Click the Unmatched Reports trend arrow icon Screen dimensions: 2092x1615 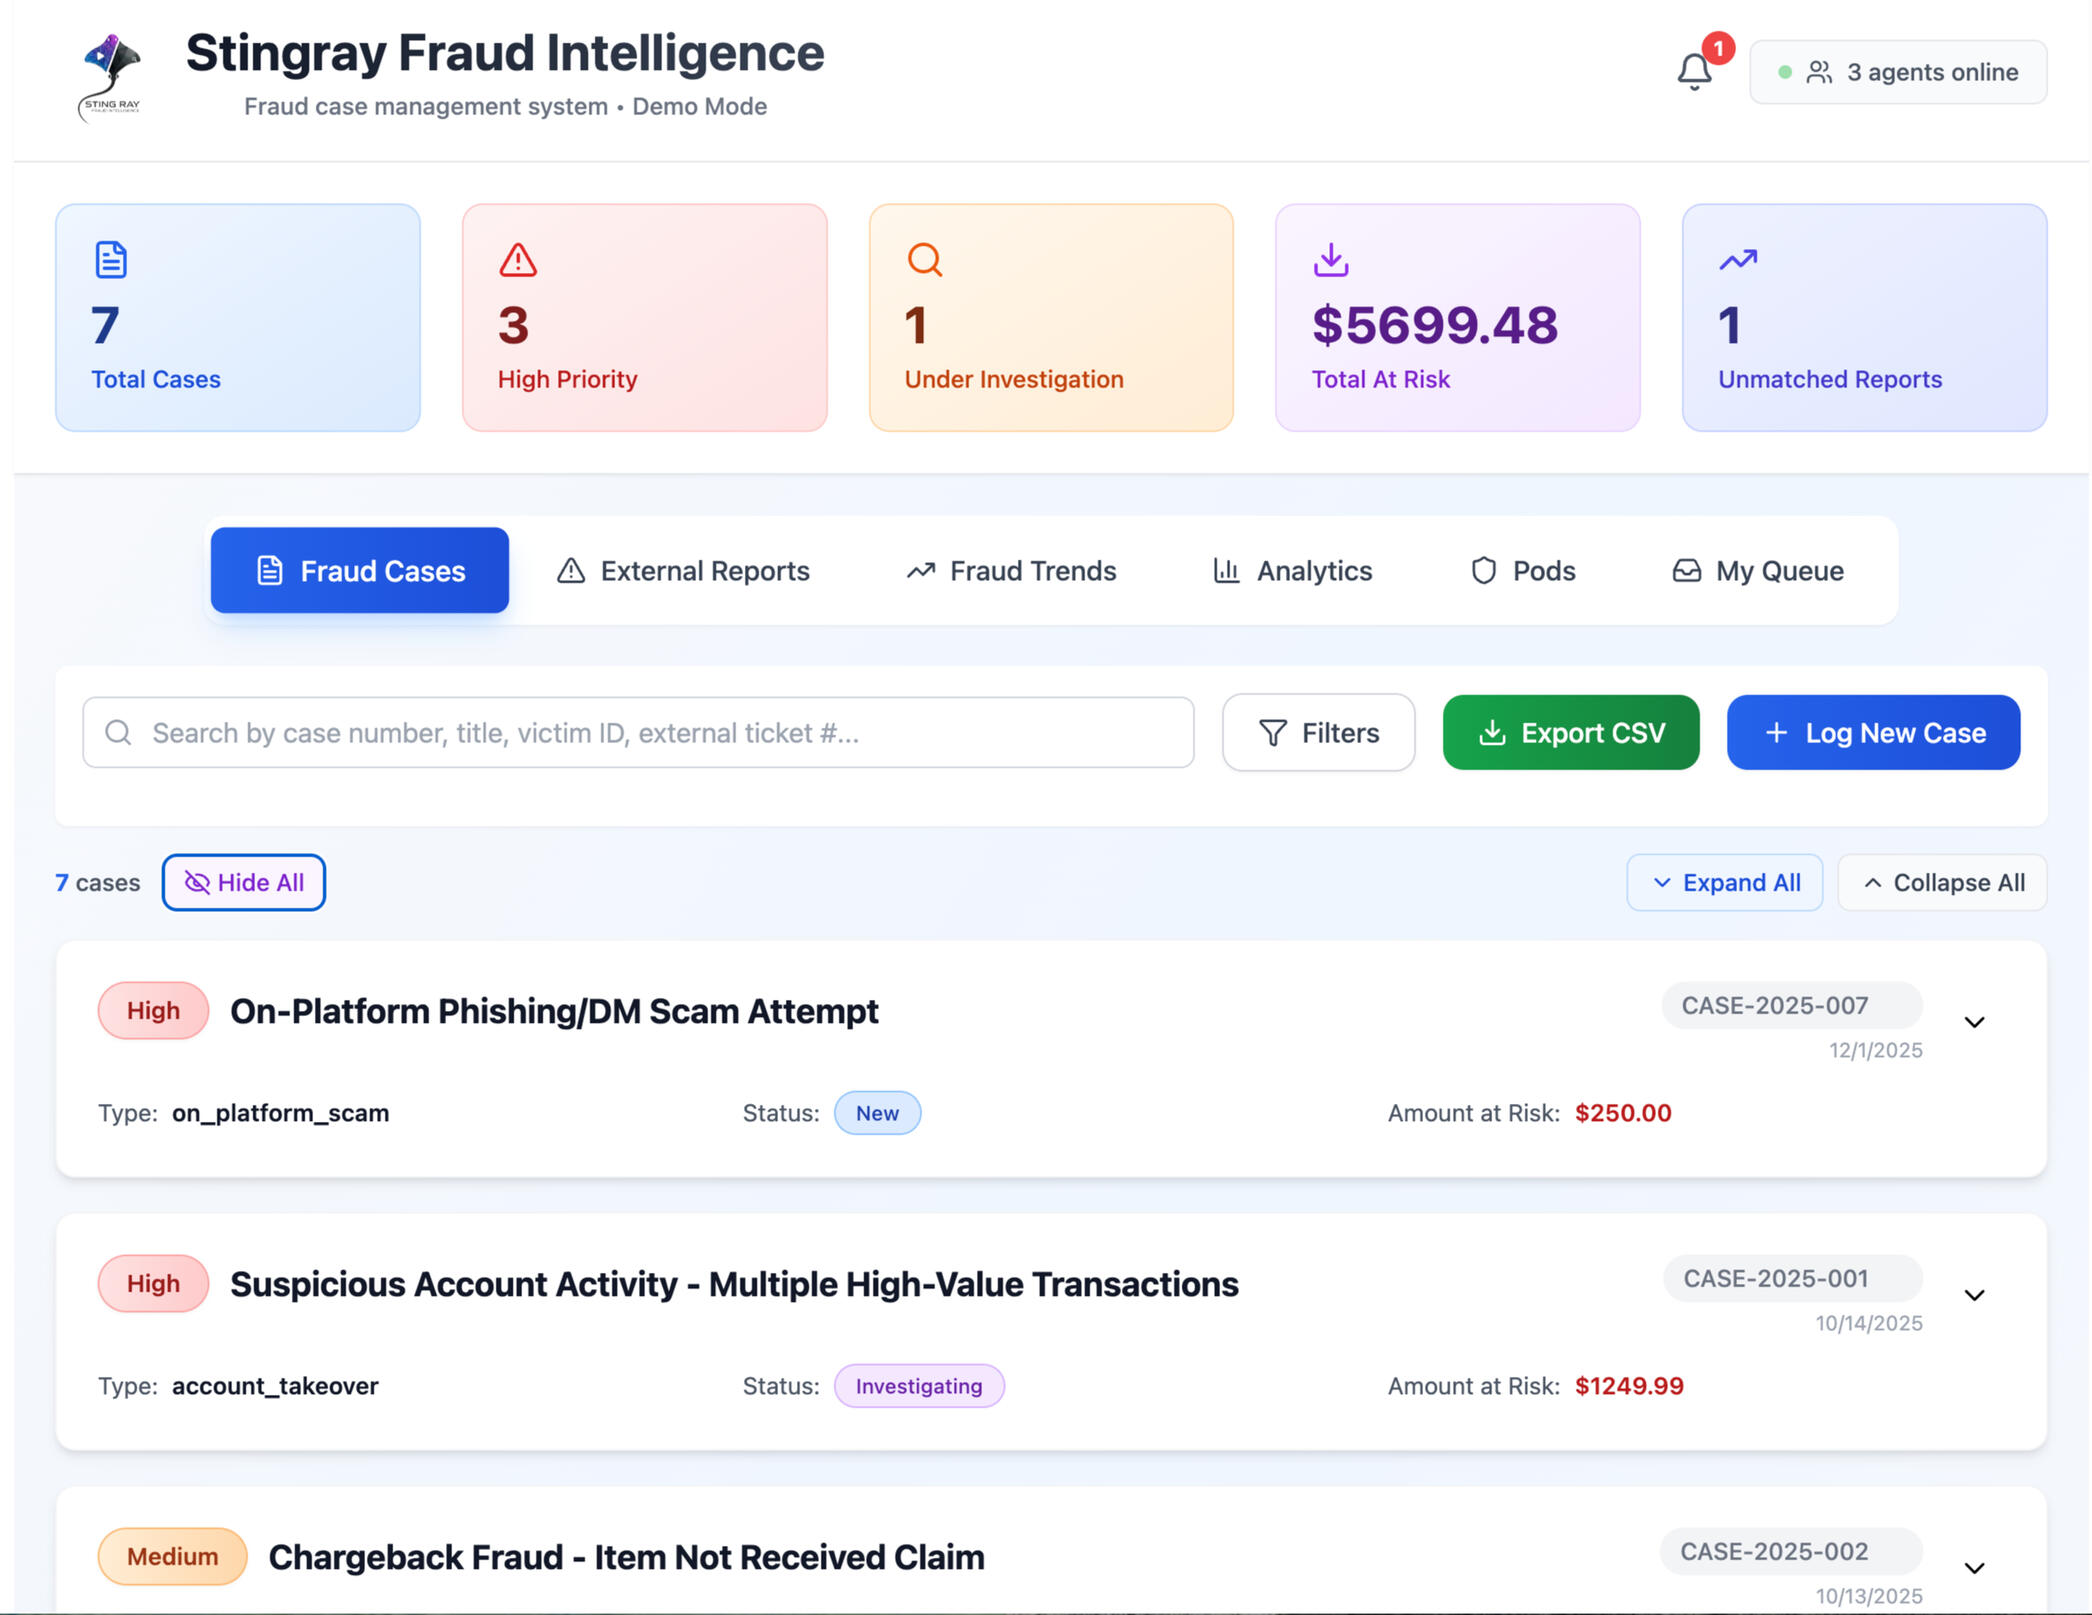(x=1738, y=260)
